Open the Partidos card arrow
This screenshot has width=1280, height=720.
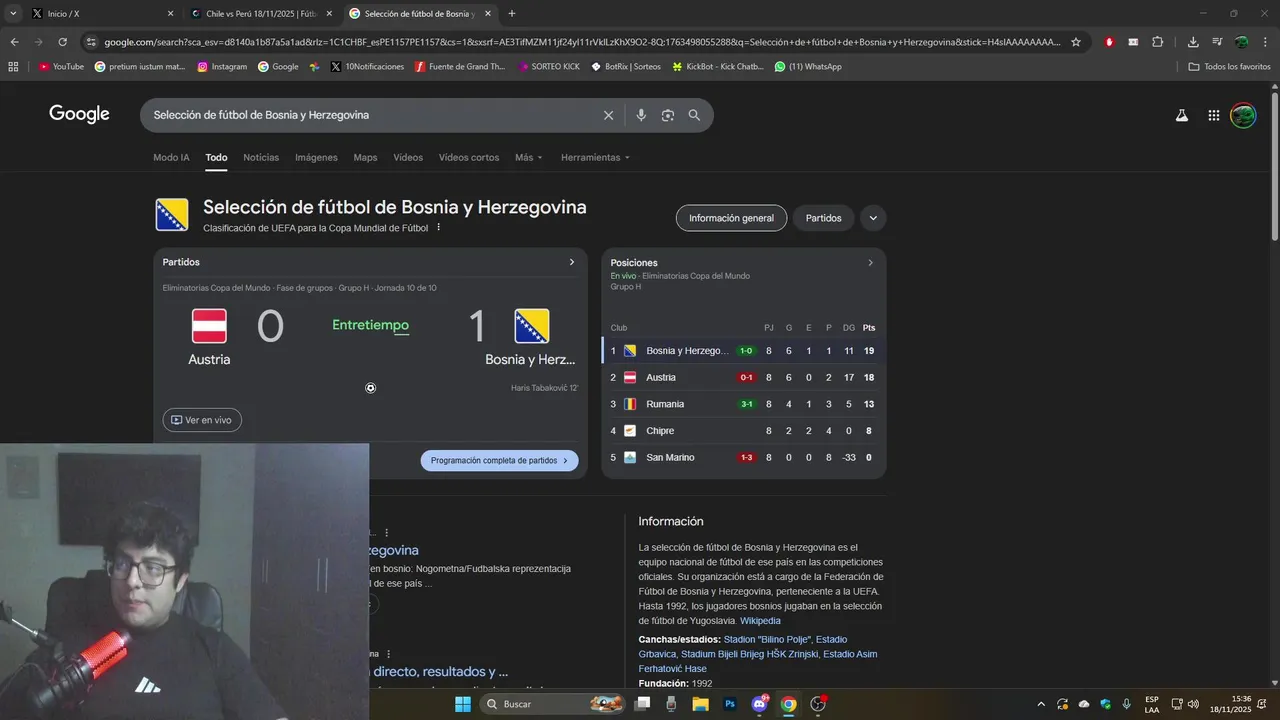click(572, 262)
